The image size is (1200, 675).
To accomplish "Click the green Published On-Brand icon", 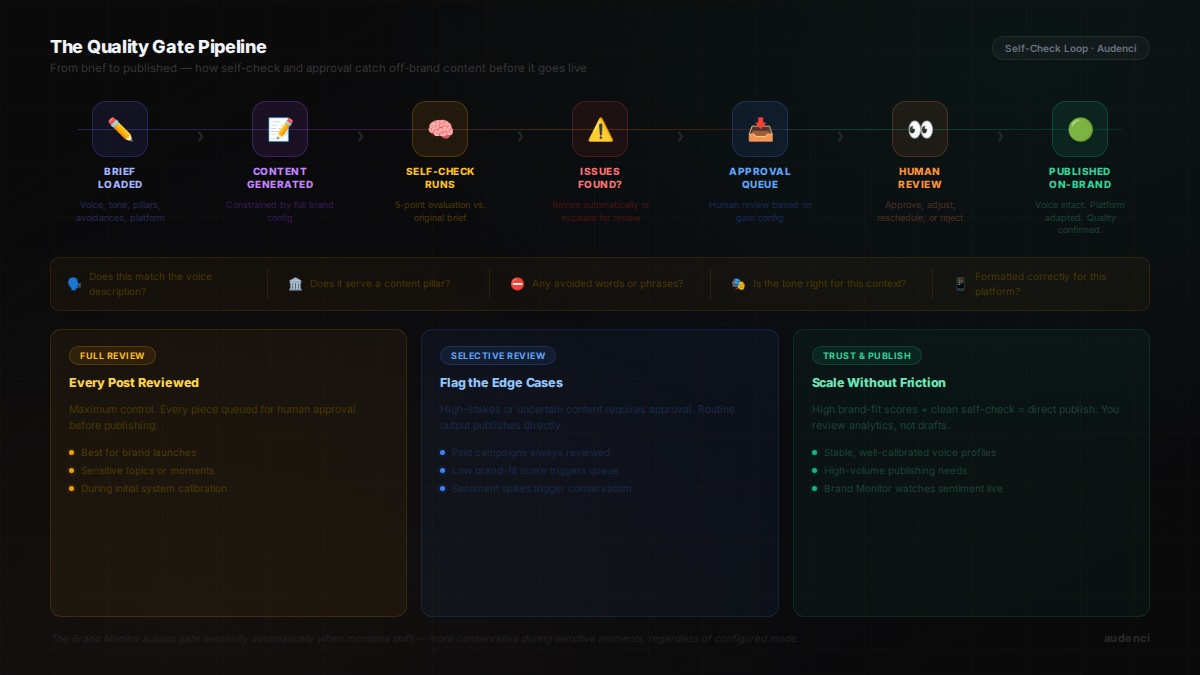I will pos(1080,129).
